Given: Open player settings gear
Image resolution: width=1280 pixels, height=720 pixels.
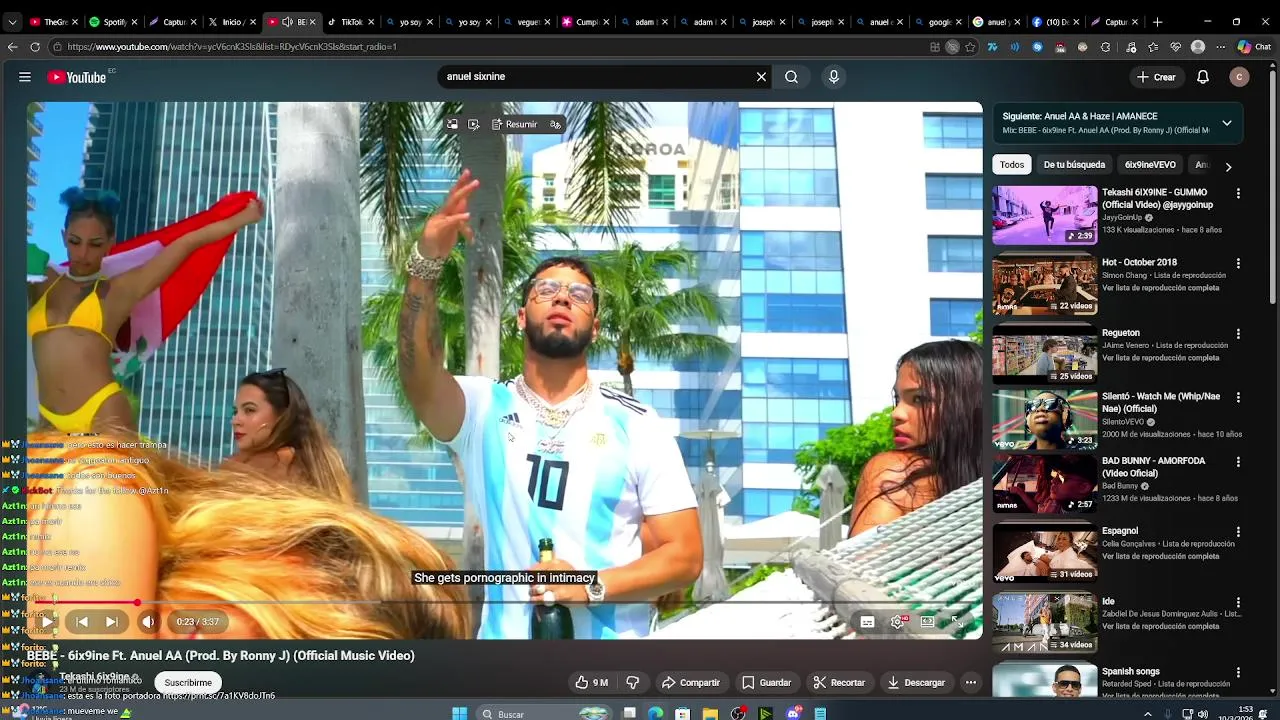Looking at the screenshot, I should (x=897, y=622).
